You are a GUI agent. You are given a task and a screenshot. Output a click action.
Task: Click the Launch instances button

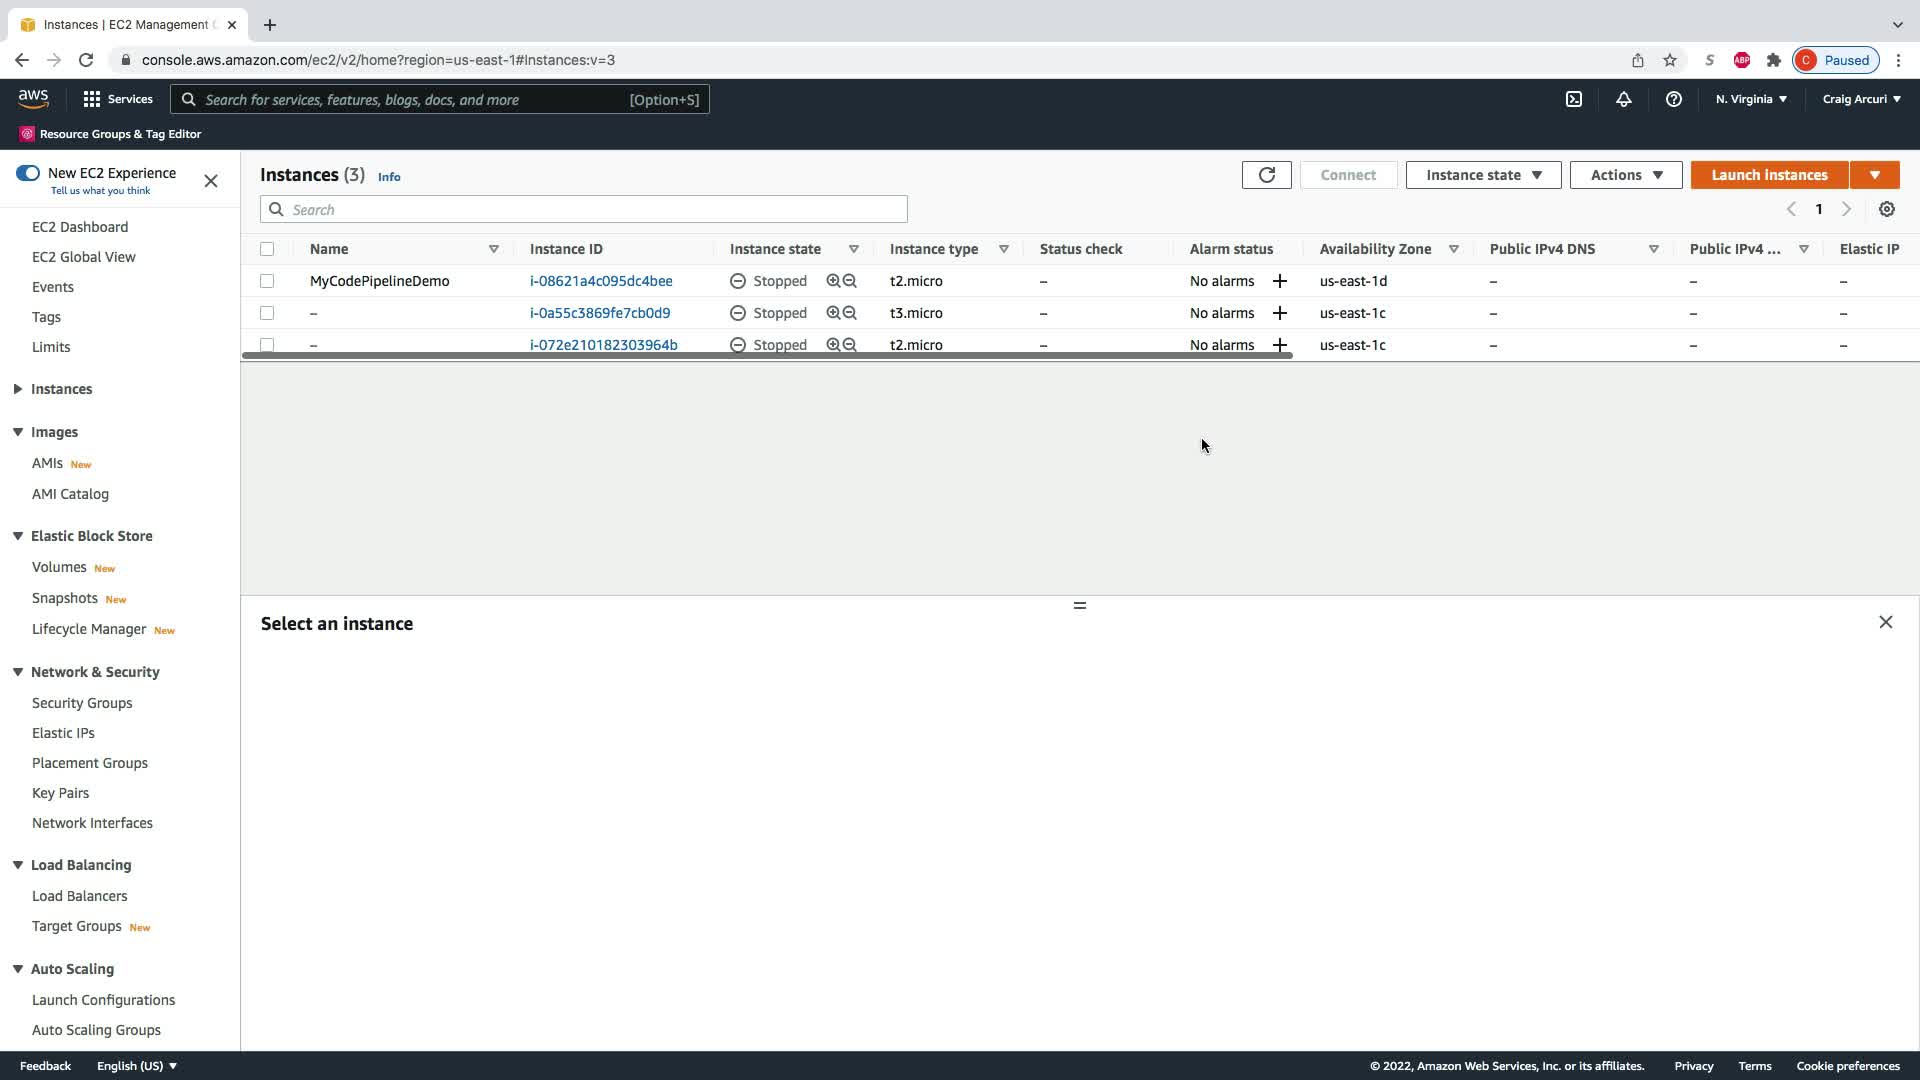pos(1768,175)
